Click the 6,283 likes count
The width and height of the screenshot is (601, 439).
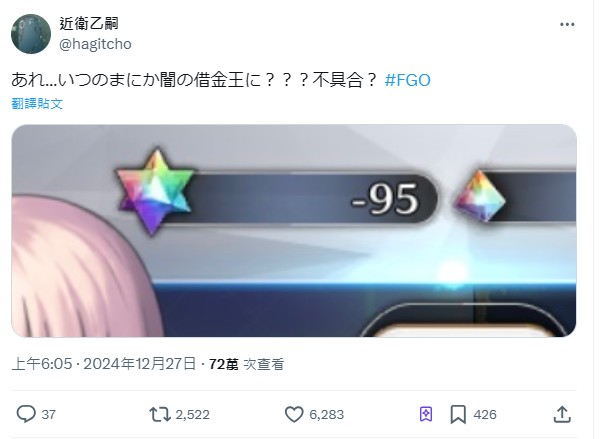click(327, 414)
